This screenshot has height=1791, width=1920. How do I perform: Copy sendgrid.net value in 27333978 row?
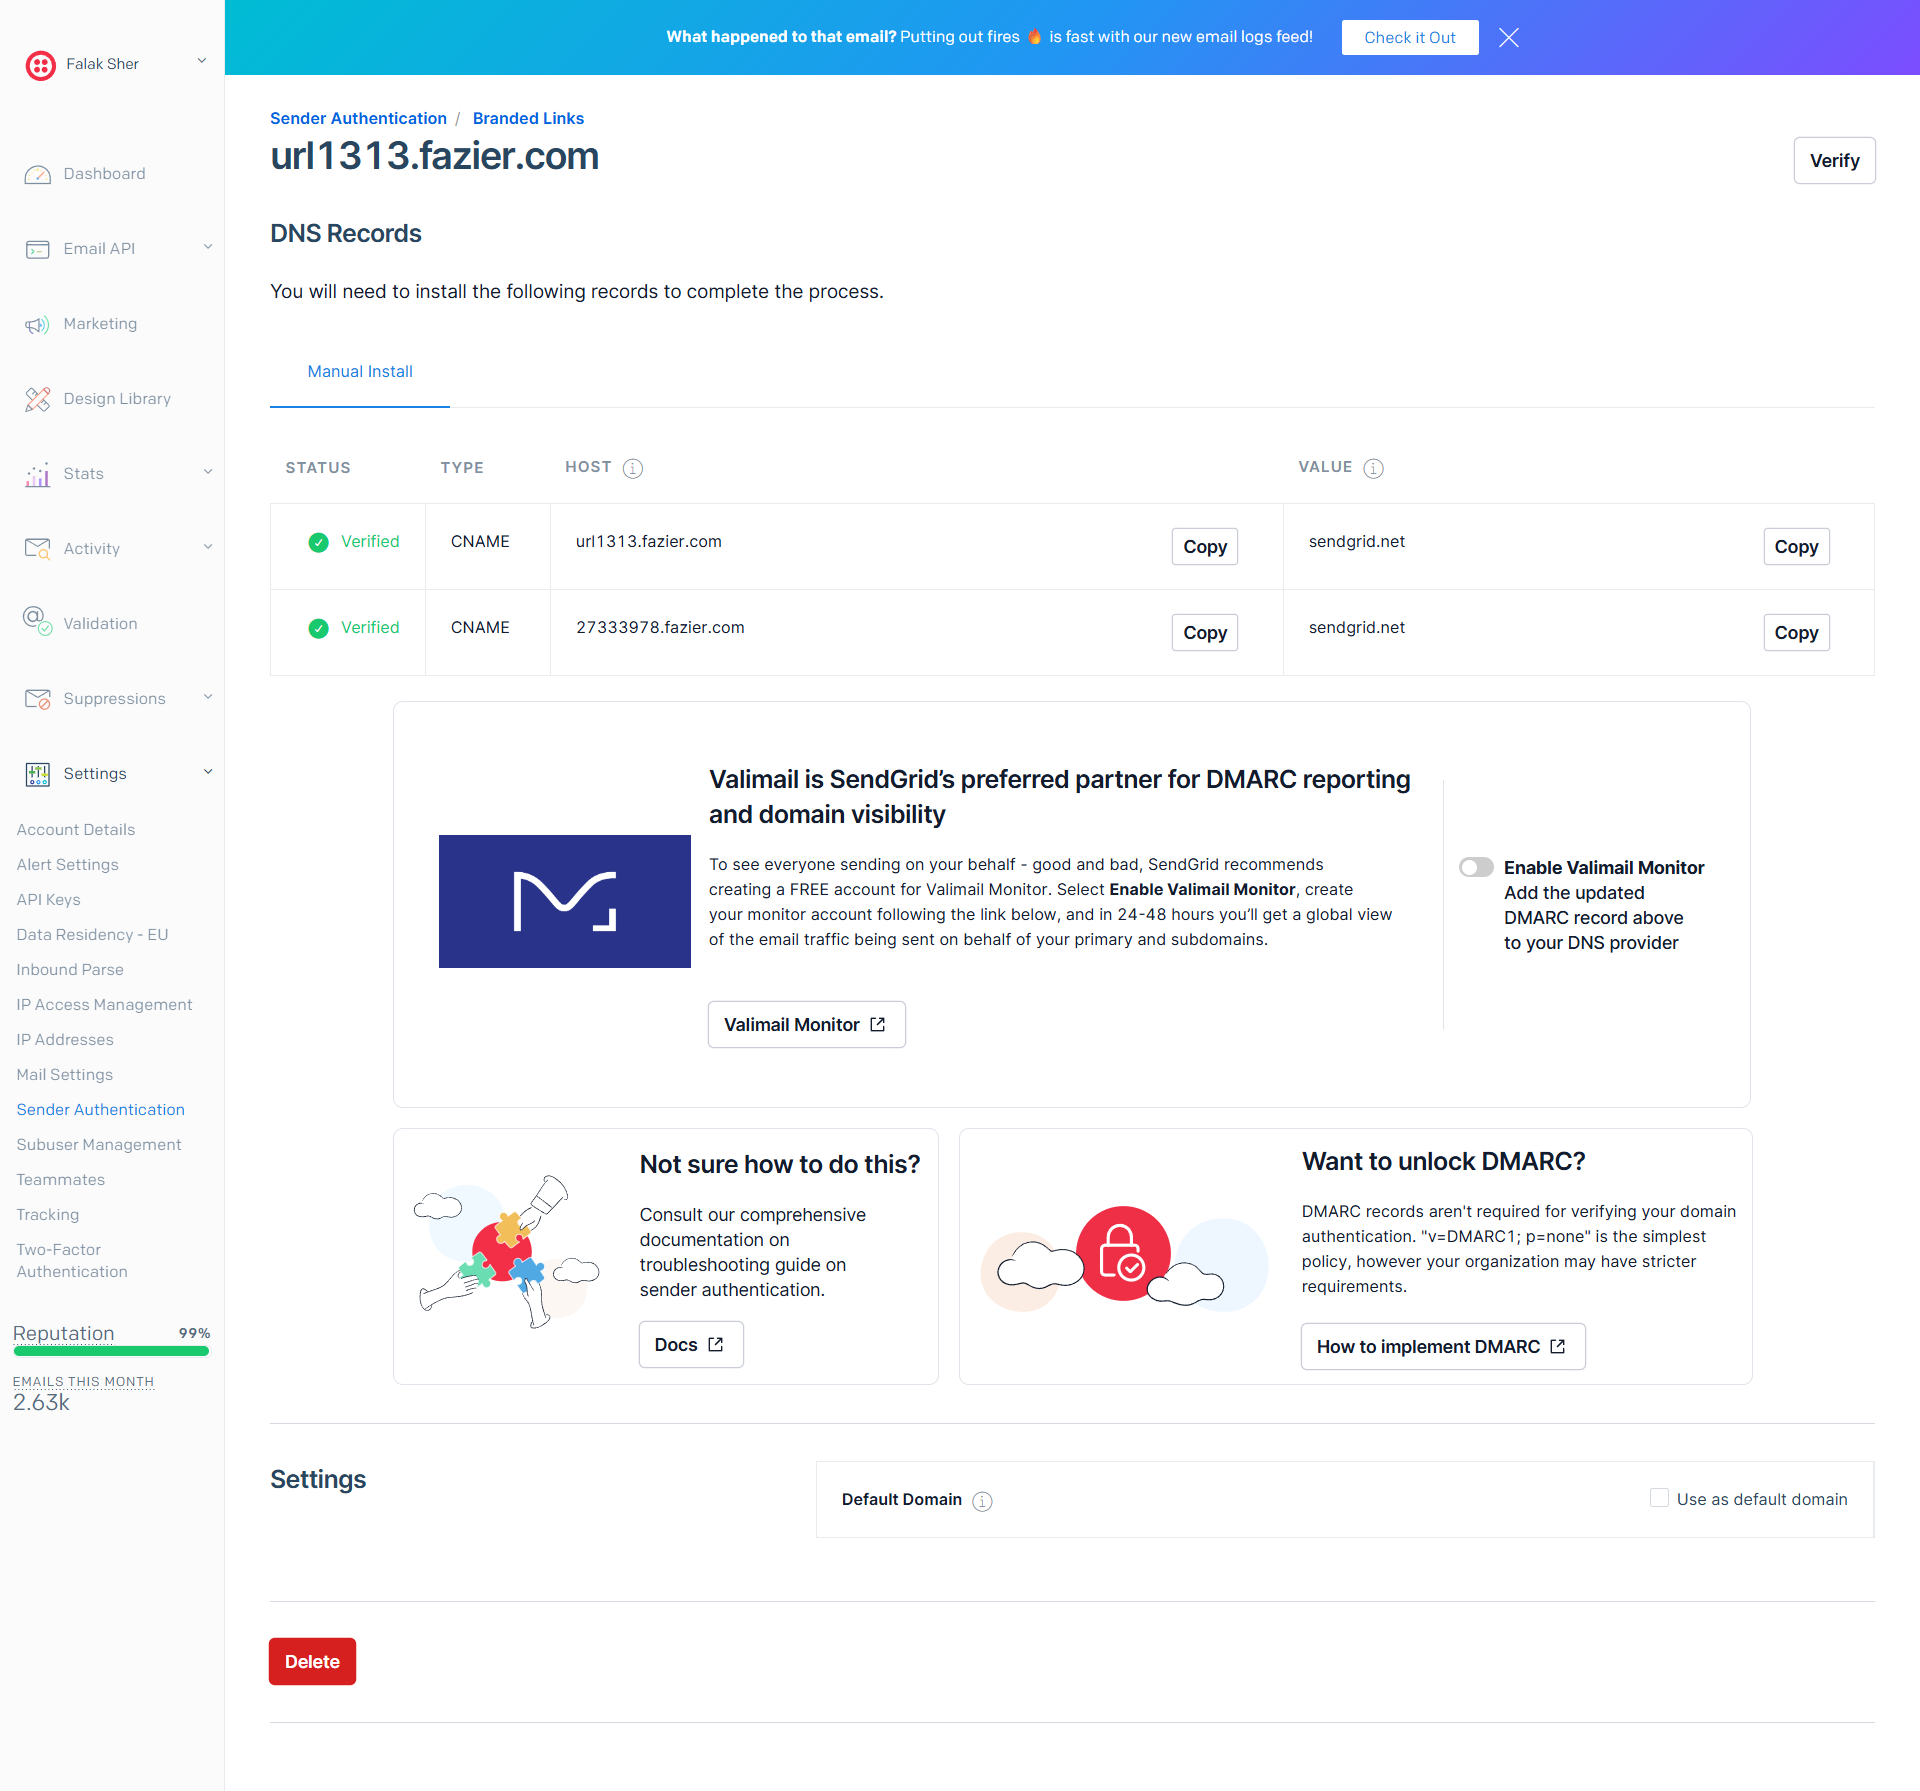[1796, 633]
